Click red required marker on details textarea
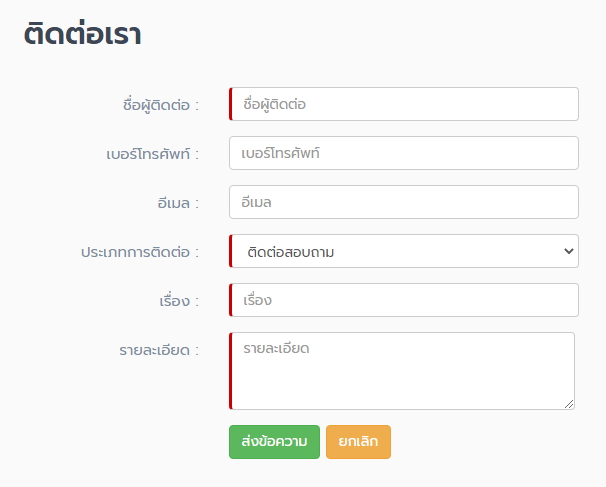Viewport: 606px width, 487px height. point(231,371)
